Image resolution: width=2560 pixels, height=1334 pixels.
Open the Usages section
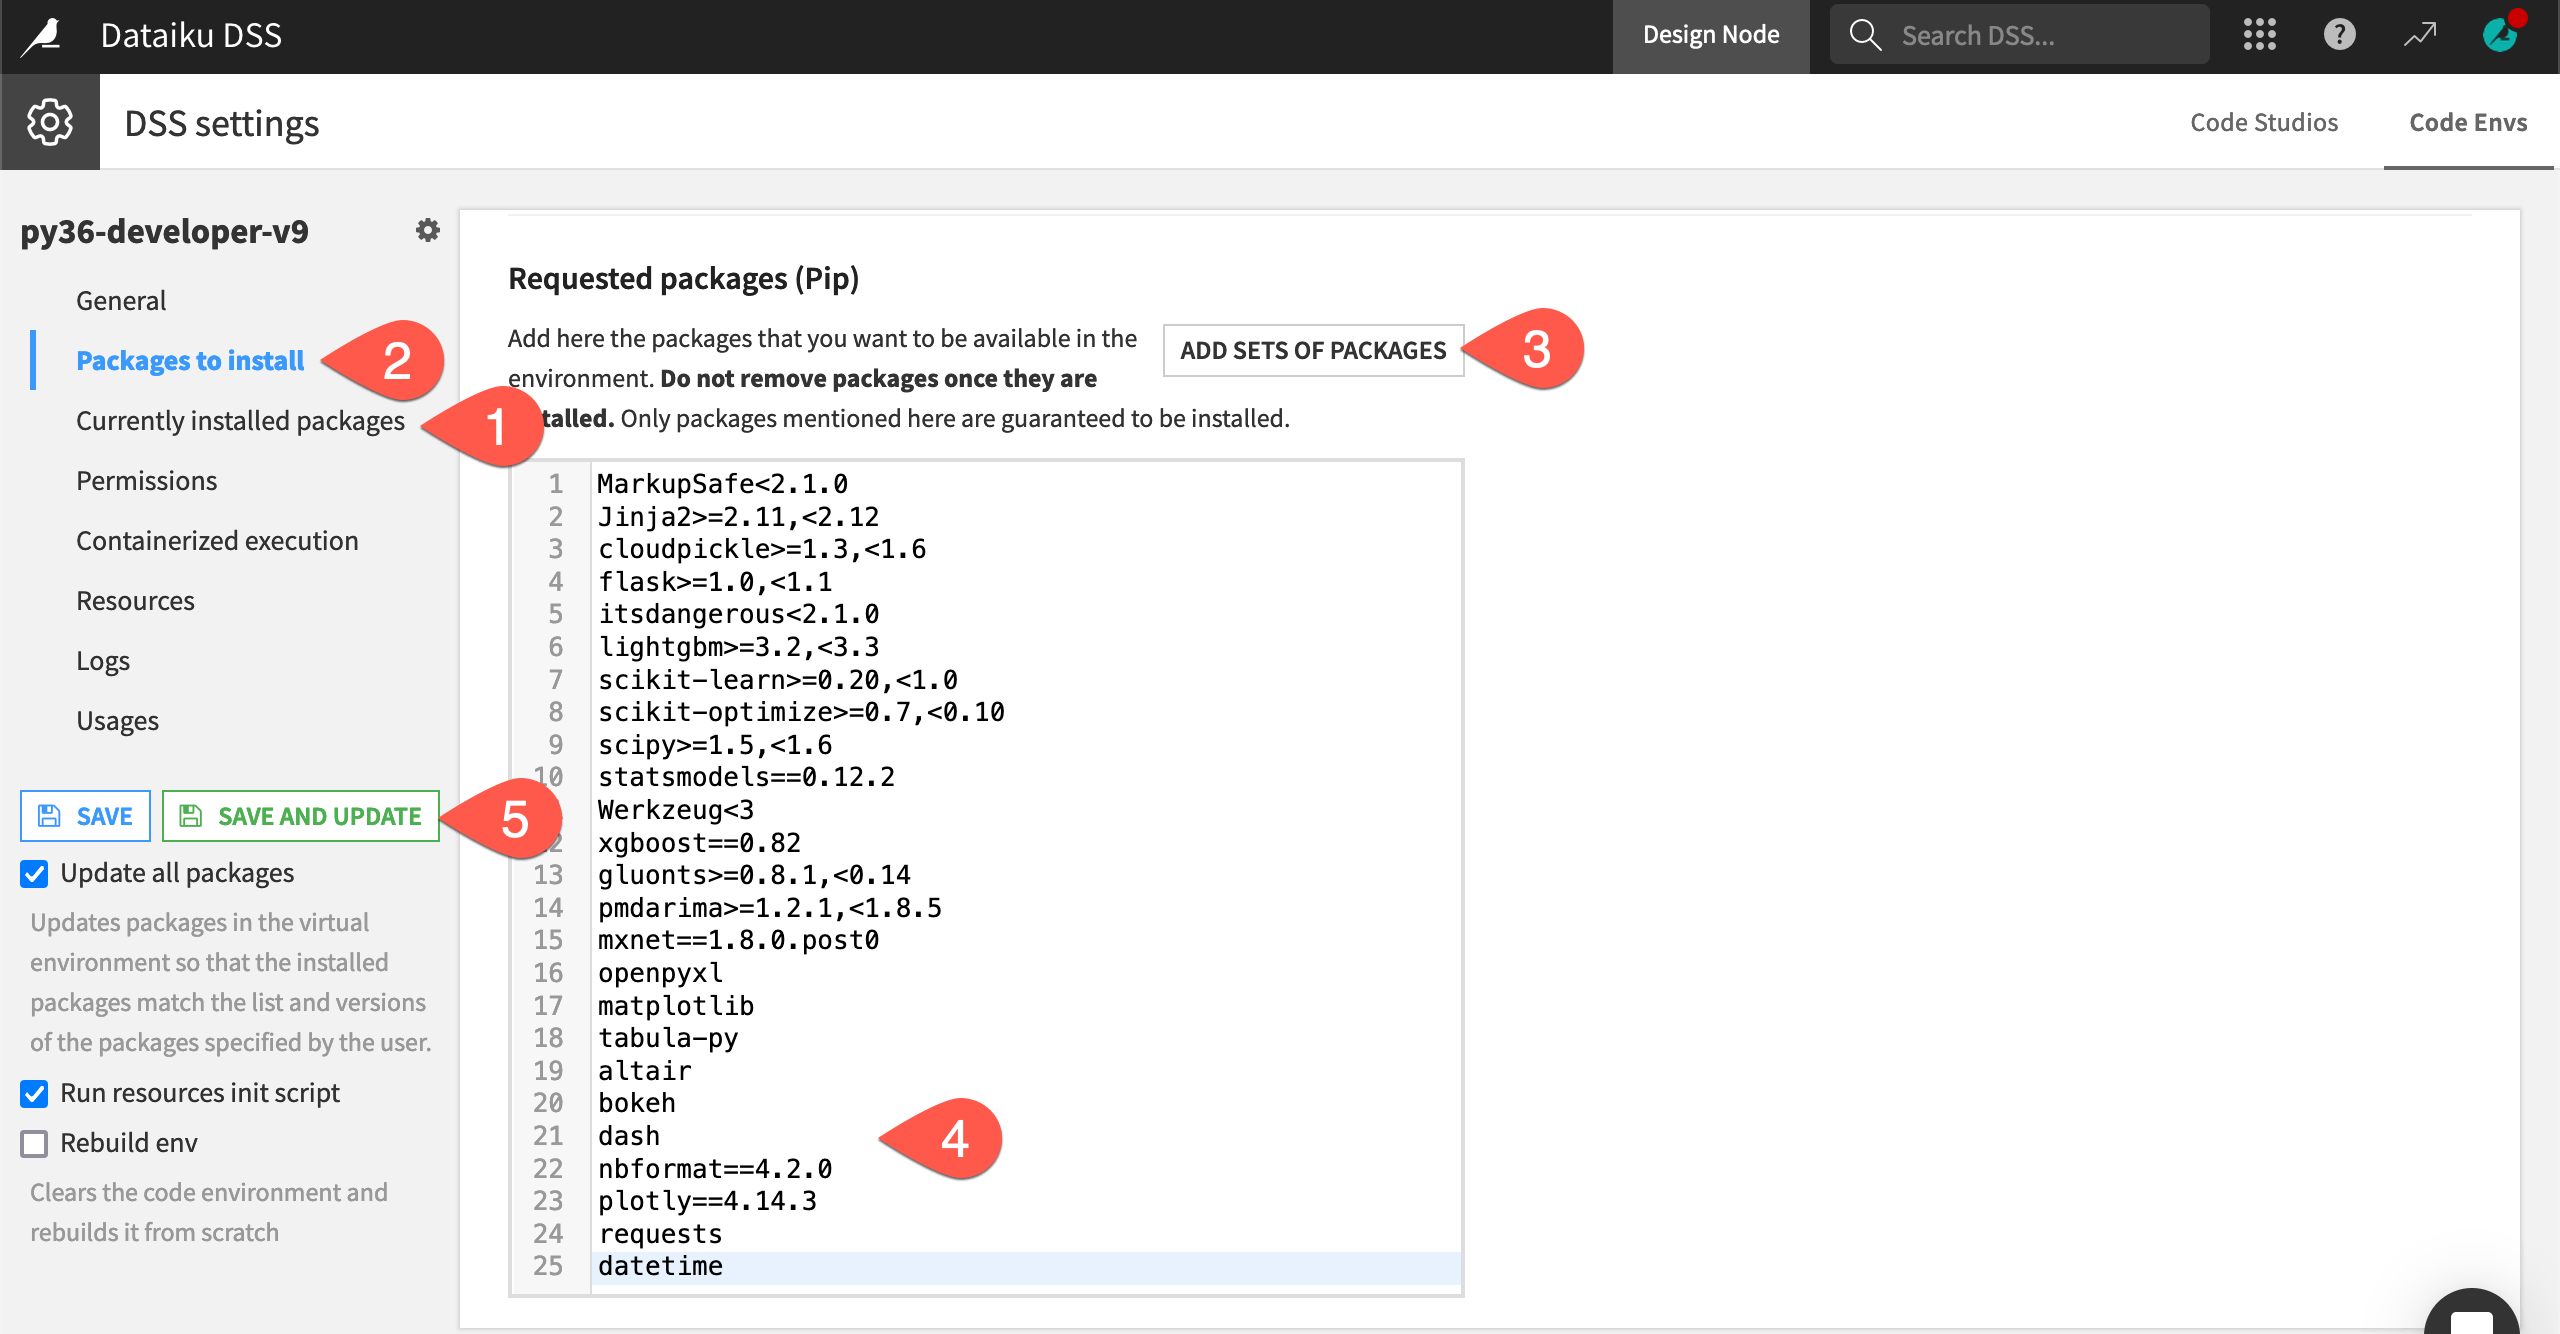[117, 721]
